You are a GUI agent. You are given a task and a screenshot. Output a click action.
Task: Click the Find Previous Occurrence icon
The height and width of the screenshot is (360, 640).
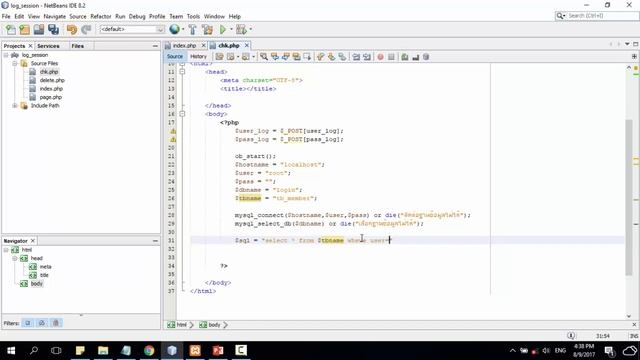pos(275,57)
